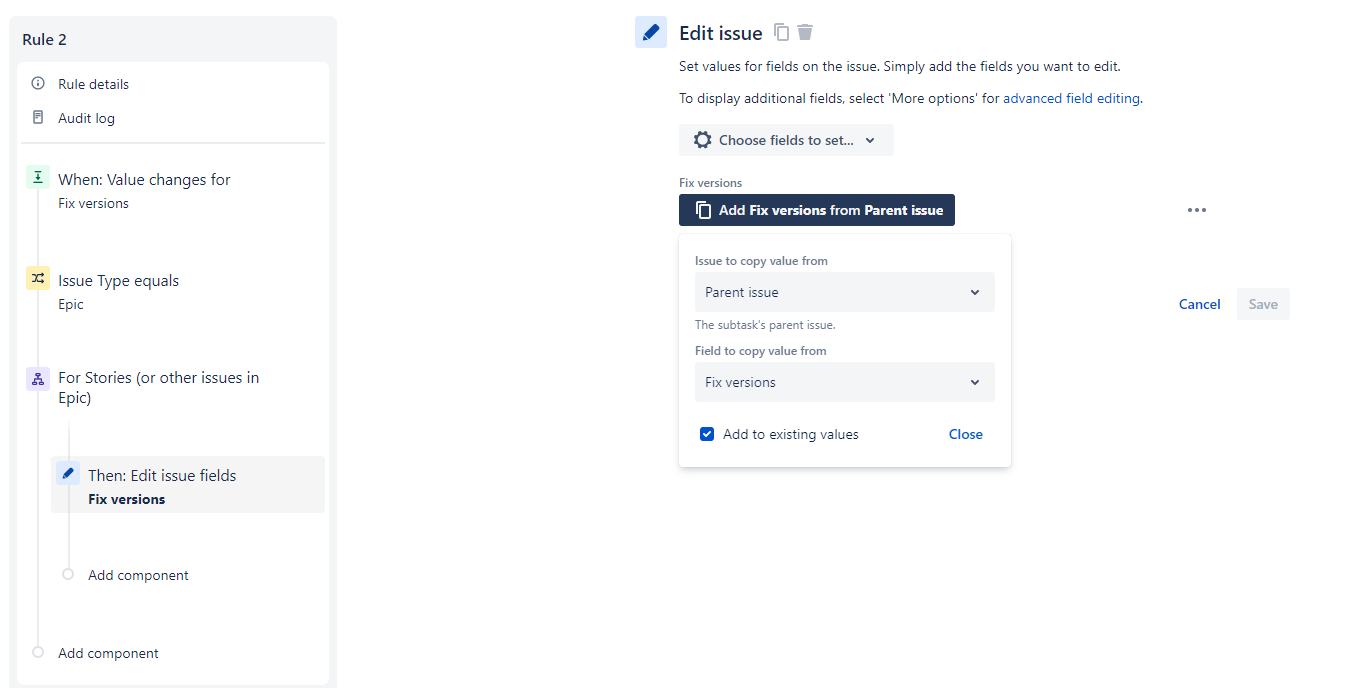Click Add Fix versions from Parent issue button
This screenshot has width=1366, height=688.
click(817, 210)
